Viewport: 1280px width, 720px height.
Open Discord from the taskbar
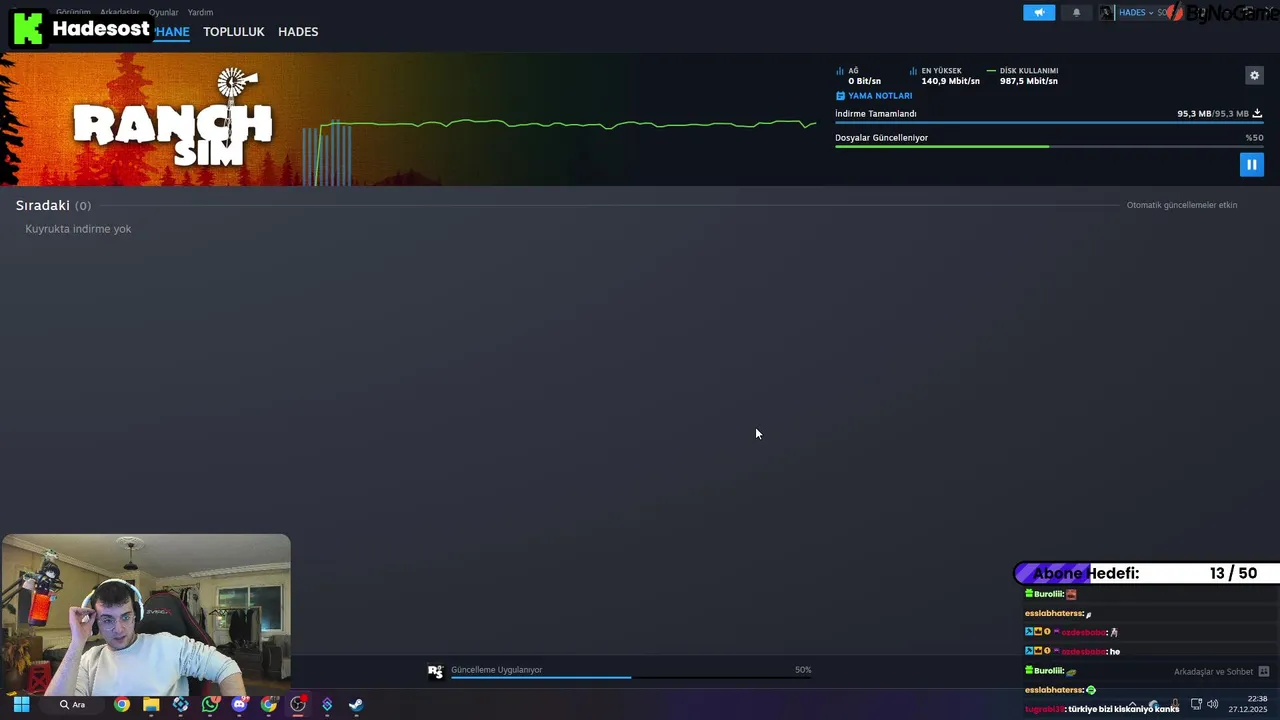coord(239,704)
